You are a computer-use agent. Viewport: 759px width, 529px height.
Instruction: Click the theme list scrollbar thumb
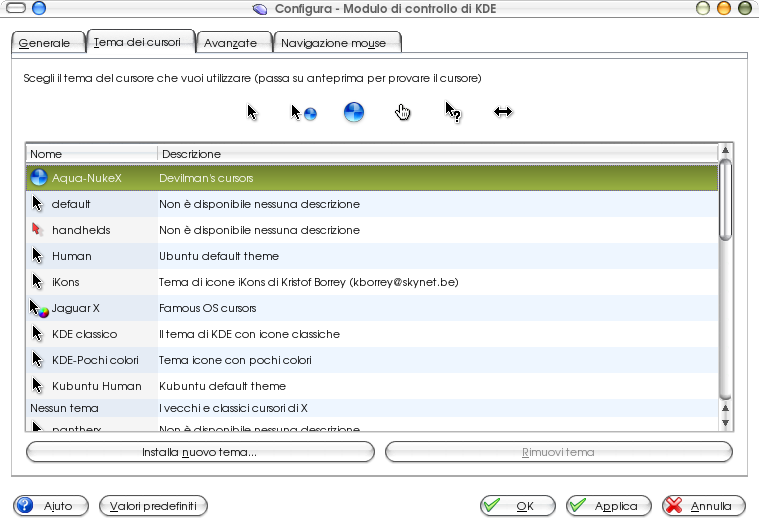[x=725, y=199]
